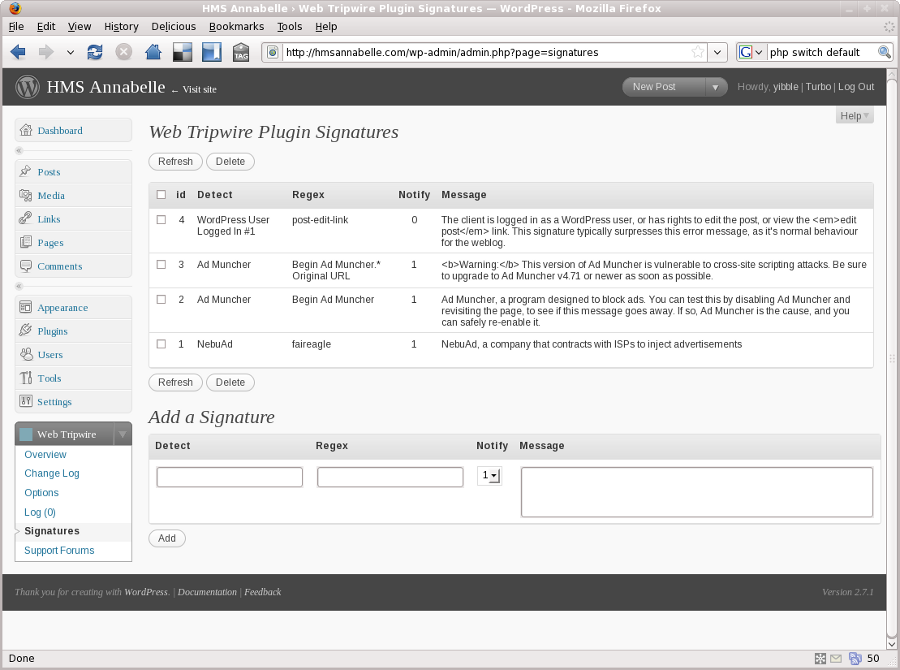Click the Comments bubble icon

(26, 266)
